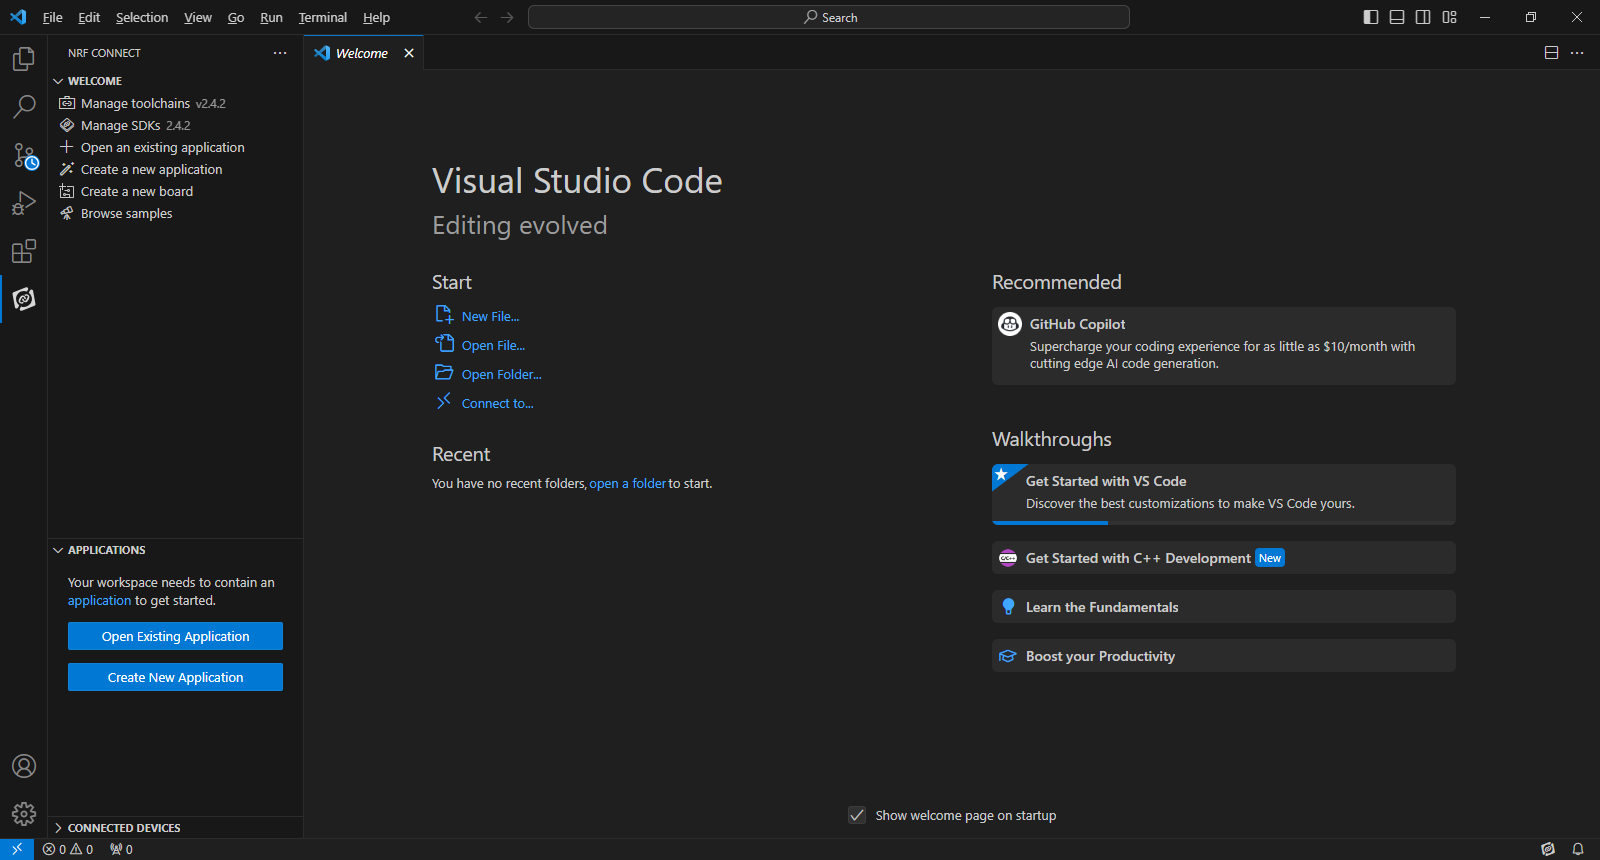1600x860 pixels.
Task: Select the Welcome editor tab
Action: coord(361,53)
